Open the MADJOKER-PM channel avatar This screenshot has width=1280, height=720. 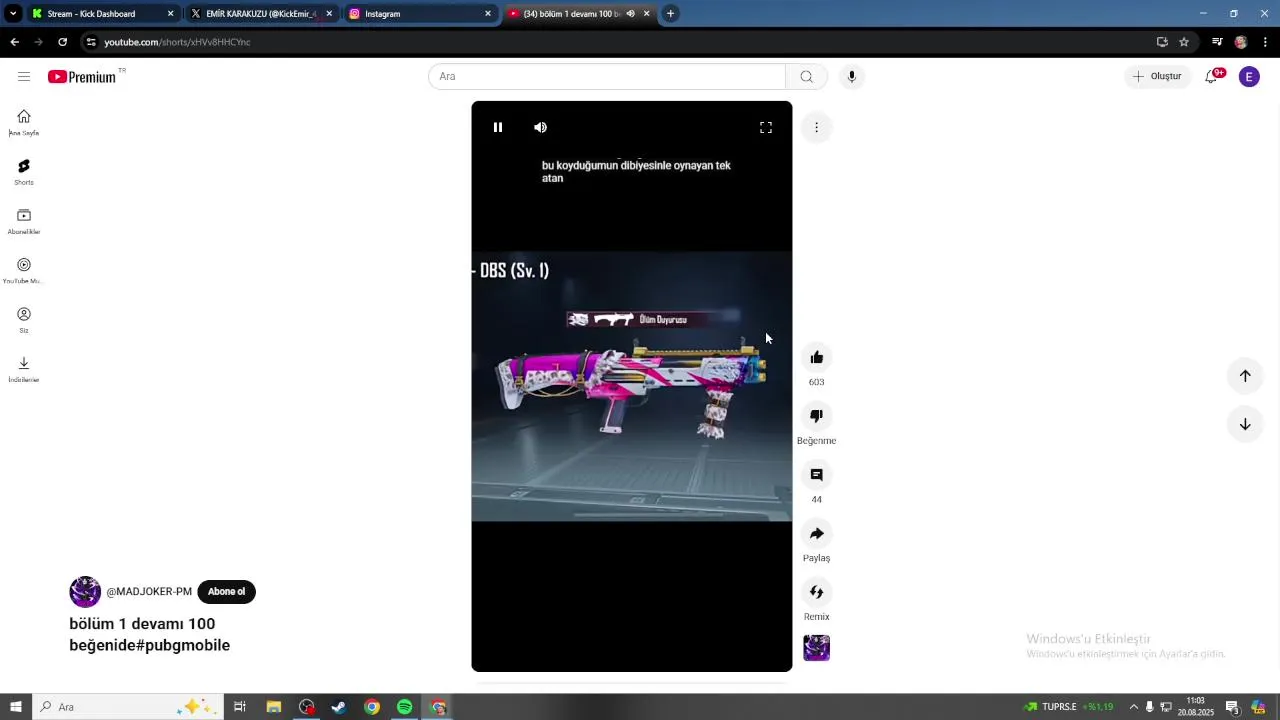tap(85, 591)
